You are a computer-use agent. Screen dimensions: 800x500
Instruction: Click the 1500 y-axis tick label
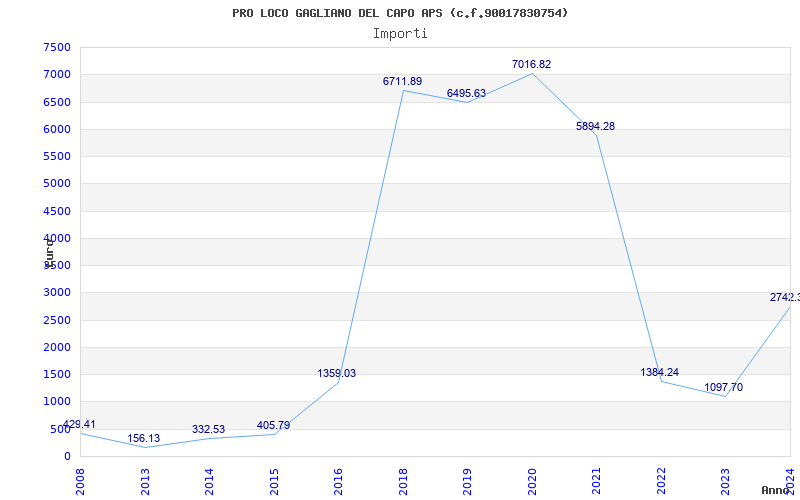57,374
